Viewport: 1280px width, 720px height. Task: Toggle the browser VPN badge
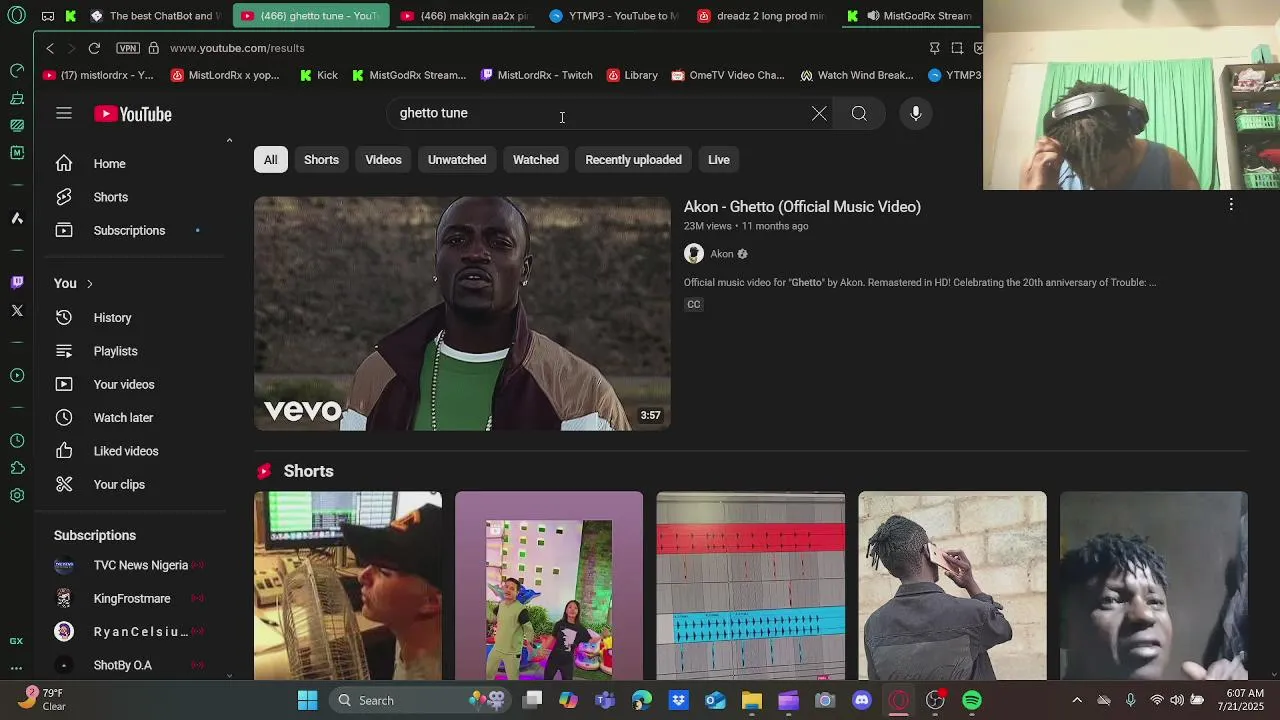click(x=128, y=48)
